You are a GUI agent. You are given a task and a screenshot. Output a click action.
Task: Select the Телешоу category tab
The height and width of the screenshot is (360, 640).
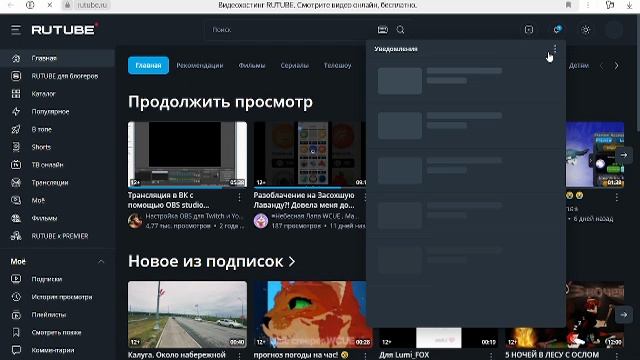337,65
